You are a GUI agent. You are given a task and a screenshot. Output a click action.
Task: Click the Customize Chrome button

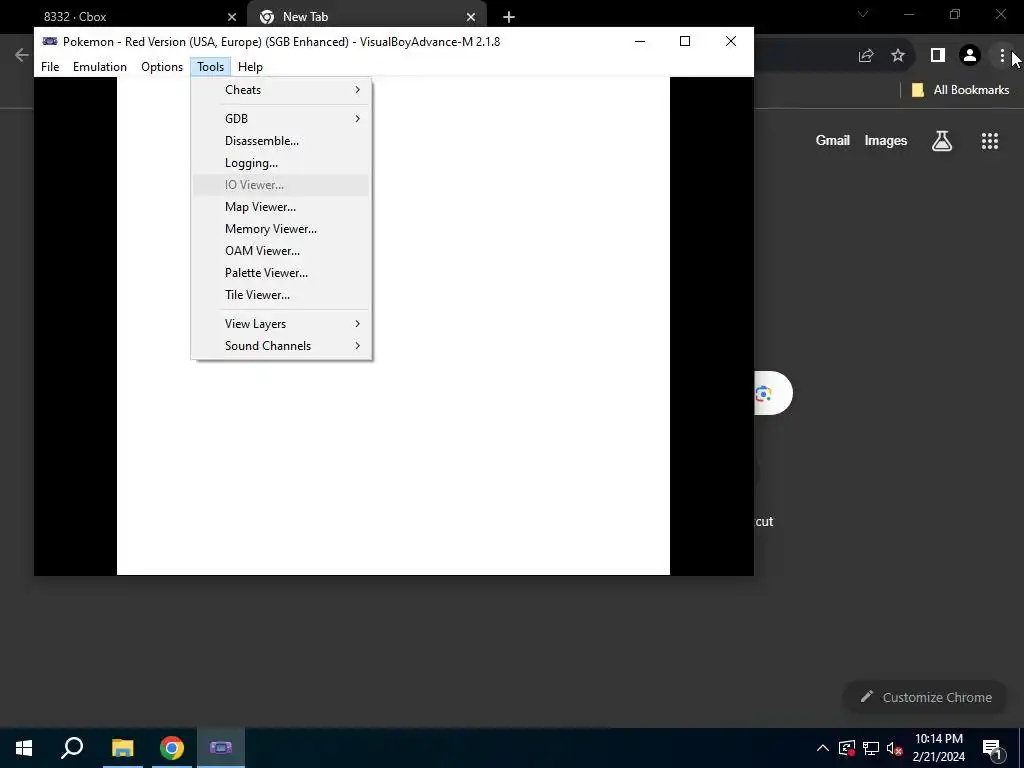click(926, 697)
